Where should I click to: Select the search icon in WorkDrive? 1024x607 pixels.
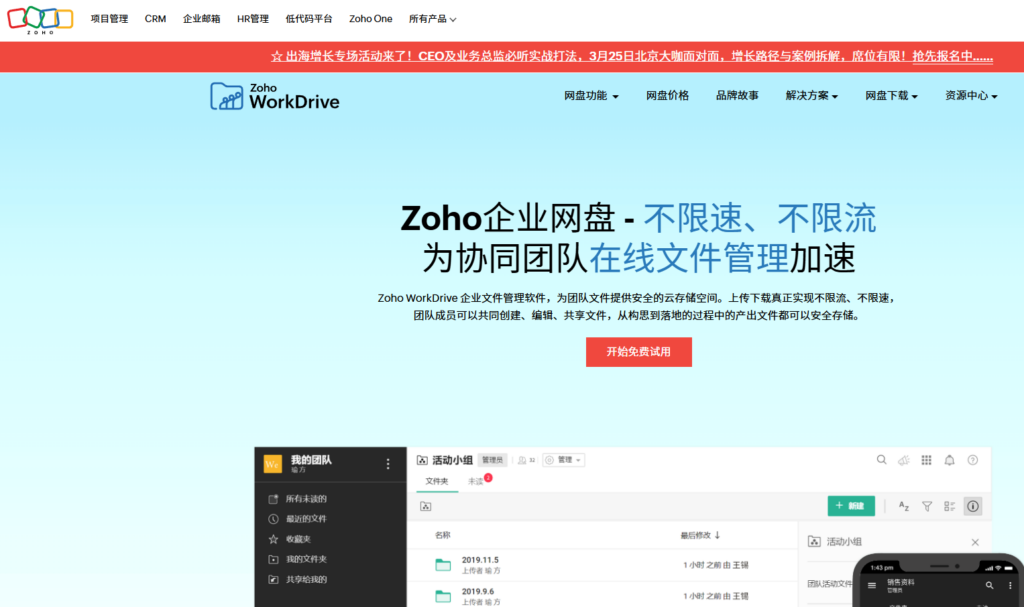point(882,460)
